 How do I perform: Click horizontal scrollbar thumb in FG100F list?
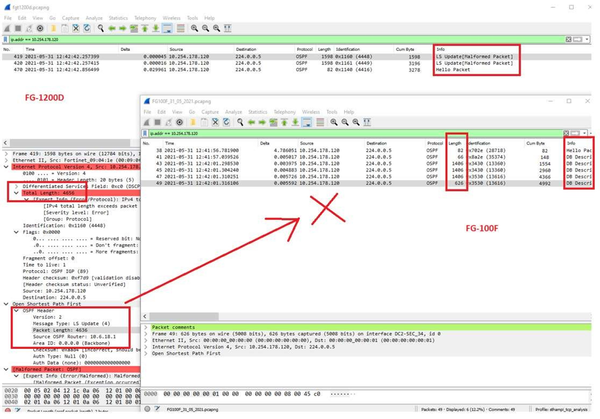pyautogui.click(x=184, y=316)
